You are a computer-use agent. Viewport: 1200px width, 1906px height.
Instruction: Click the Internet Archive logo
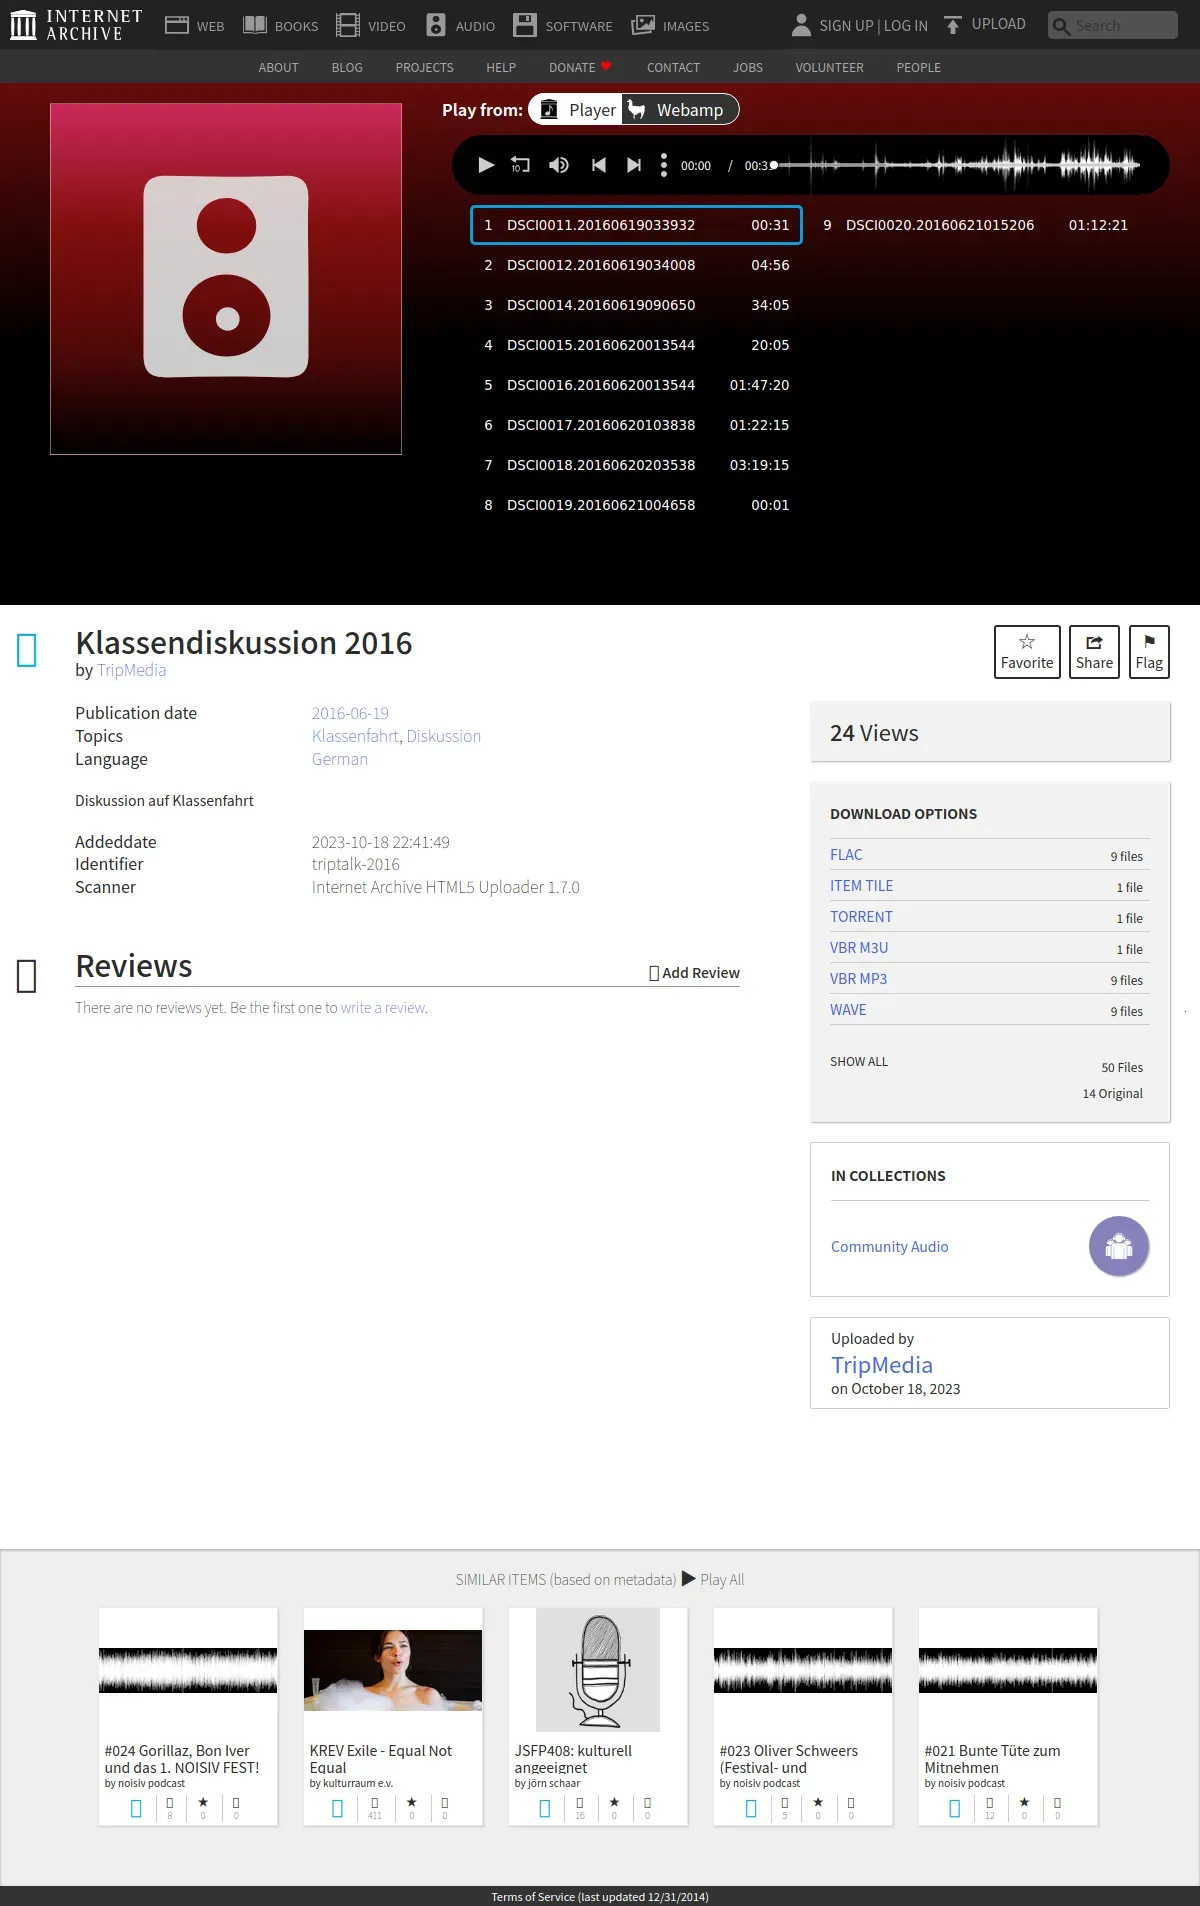(76, 25)
